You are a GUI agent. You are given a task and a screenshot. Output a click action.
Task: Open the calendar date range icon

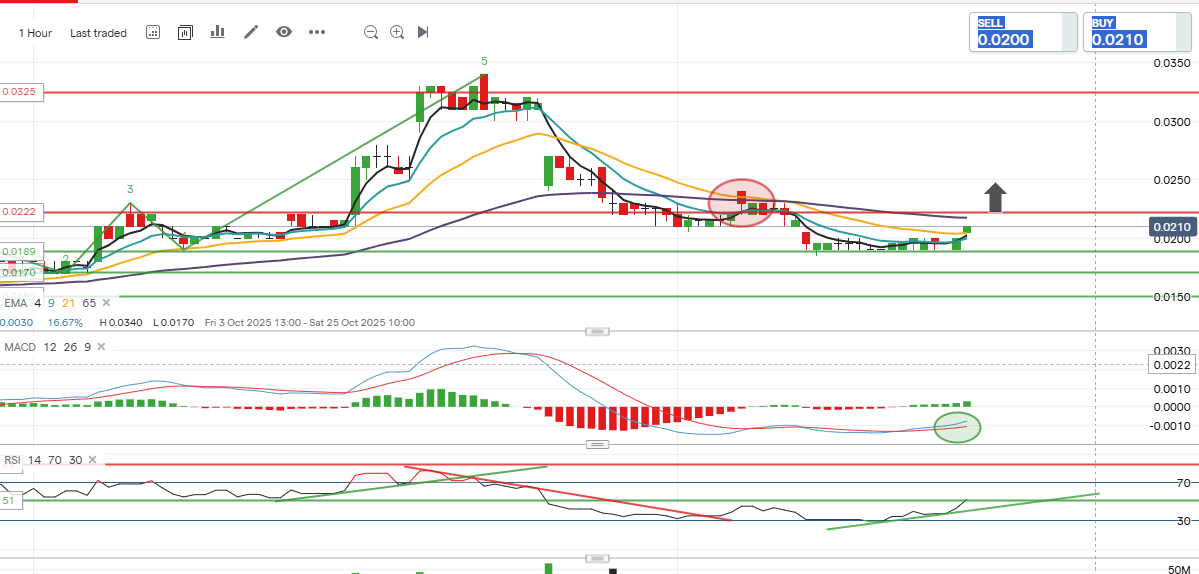coord(153,32)
